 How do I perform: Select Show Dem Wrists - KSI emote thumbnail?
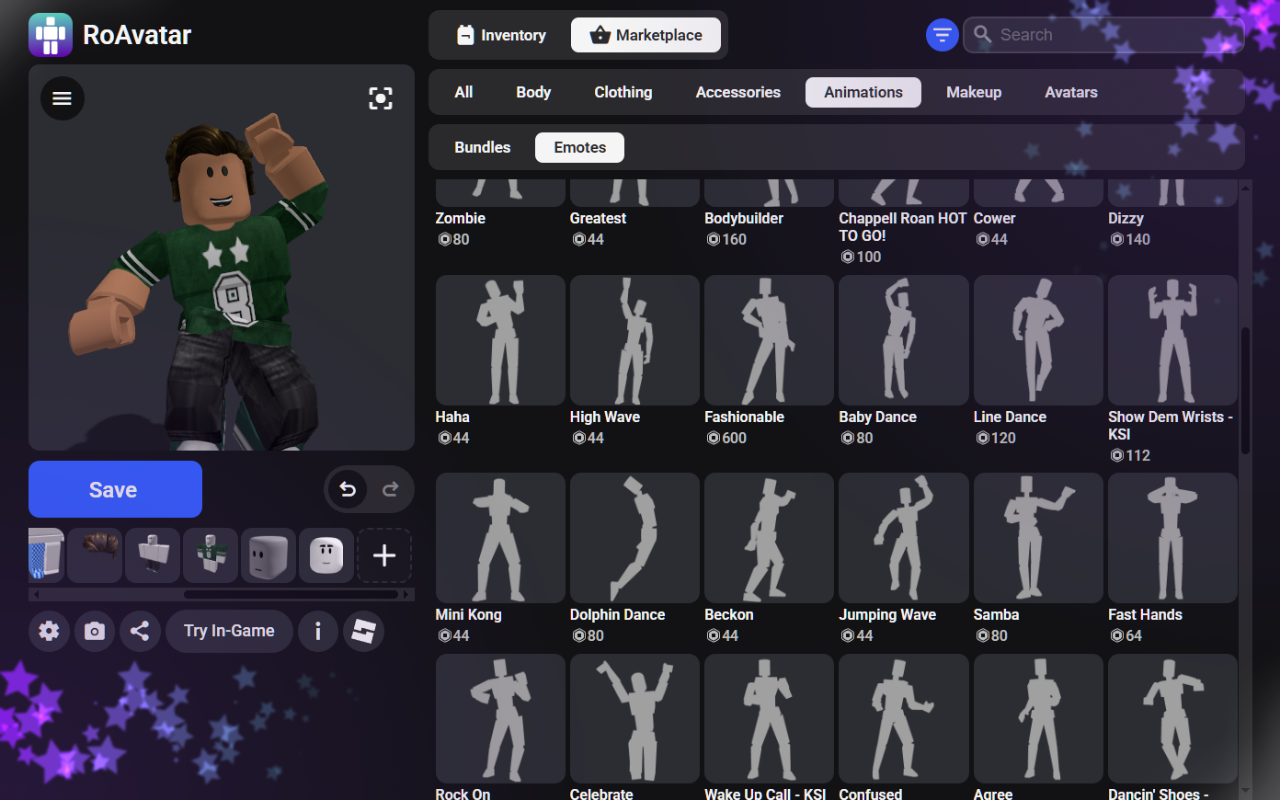click(x=1173, y=340)
